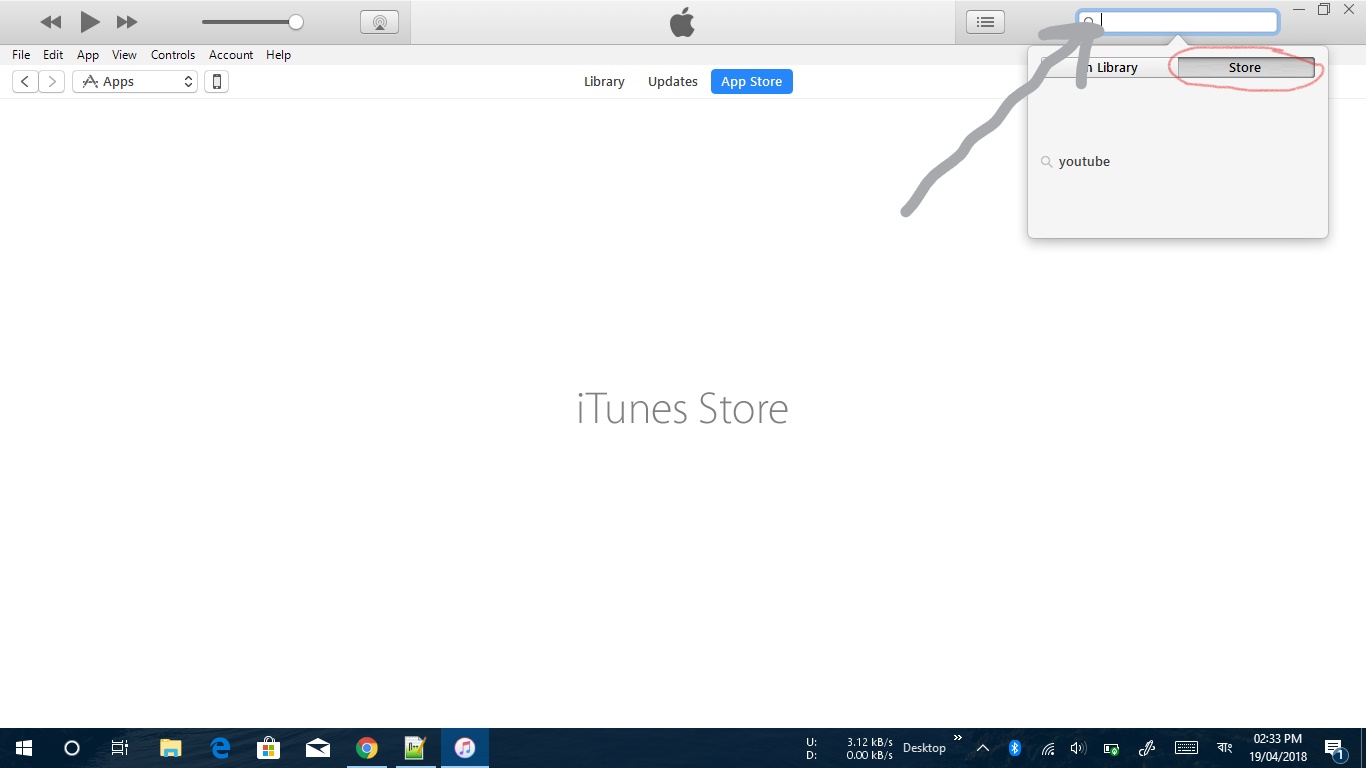
Task: Open the Windows Ink Workspace icon
Action: pyautogui.click(x=1147, y=748)
